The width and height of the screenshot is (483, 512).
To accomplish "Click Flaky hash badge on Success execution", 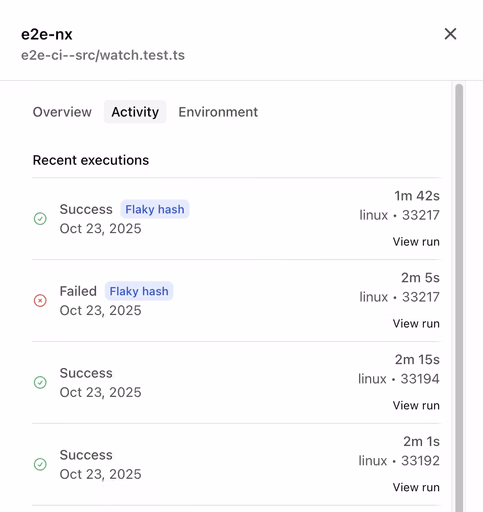I will click(155, 209).
